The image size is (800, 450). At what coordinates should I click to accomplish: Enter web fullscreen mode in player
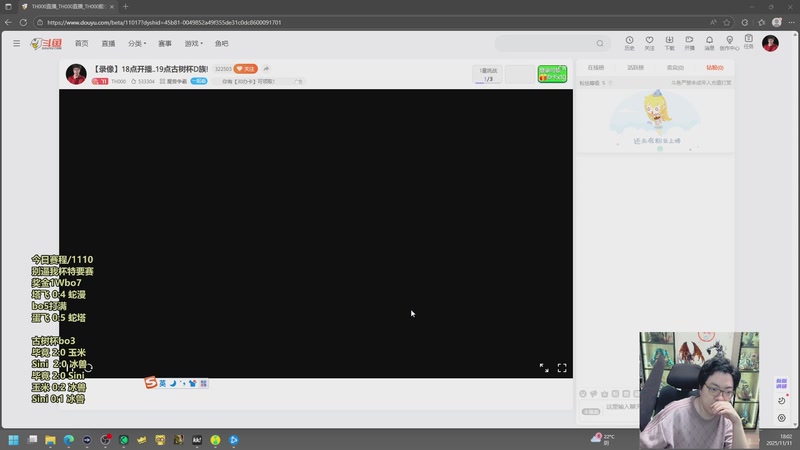(x=544, y=368)
